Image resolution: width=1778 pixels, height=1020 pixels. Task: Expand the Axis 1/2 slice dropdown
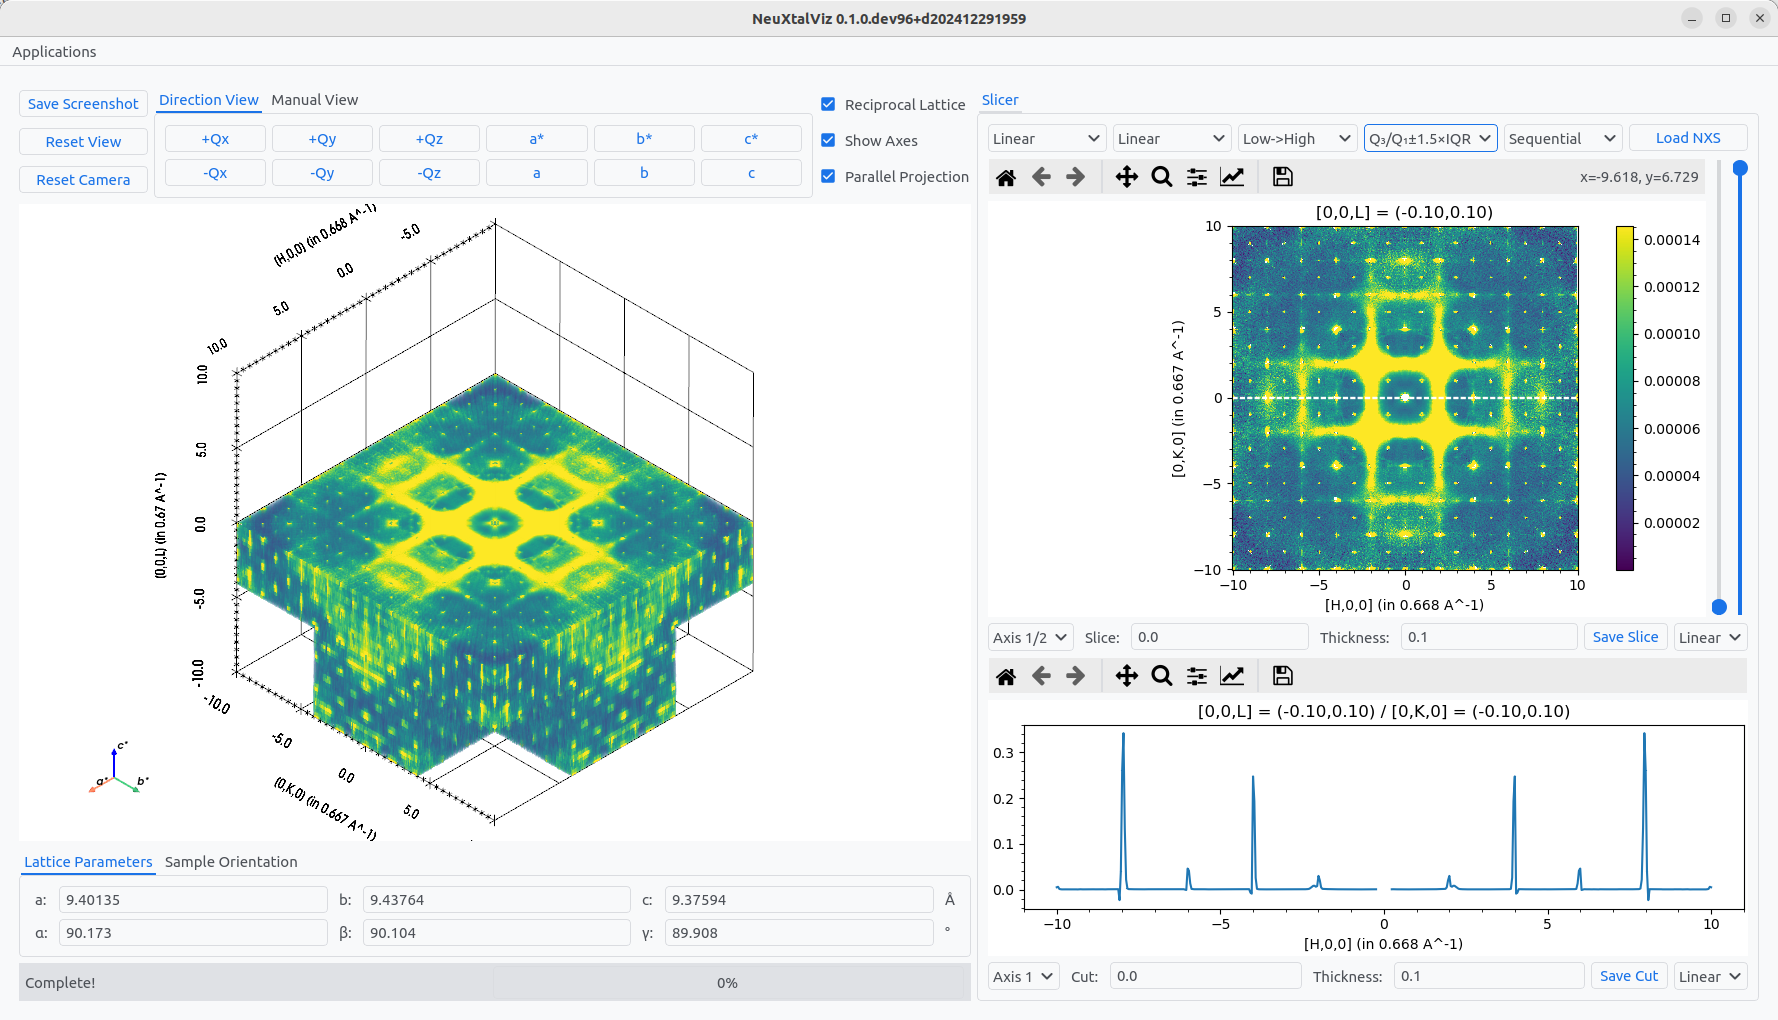1030,637
